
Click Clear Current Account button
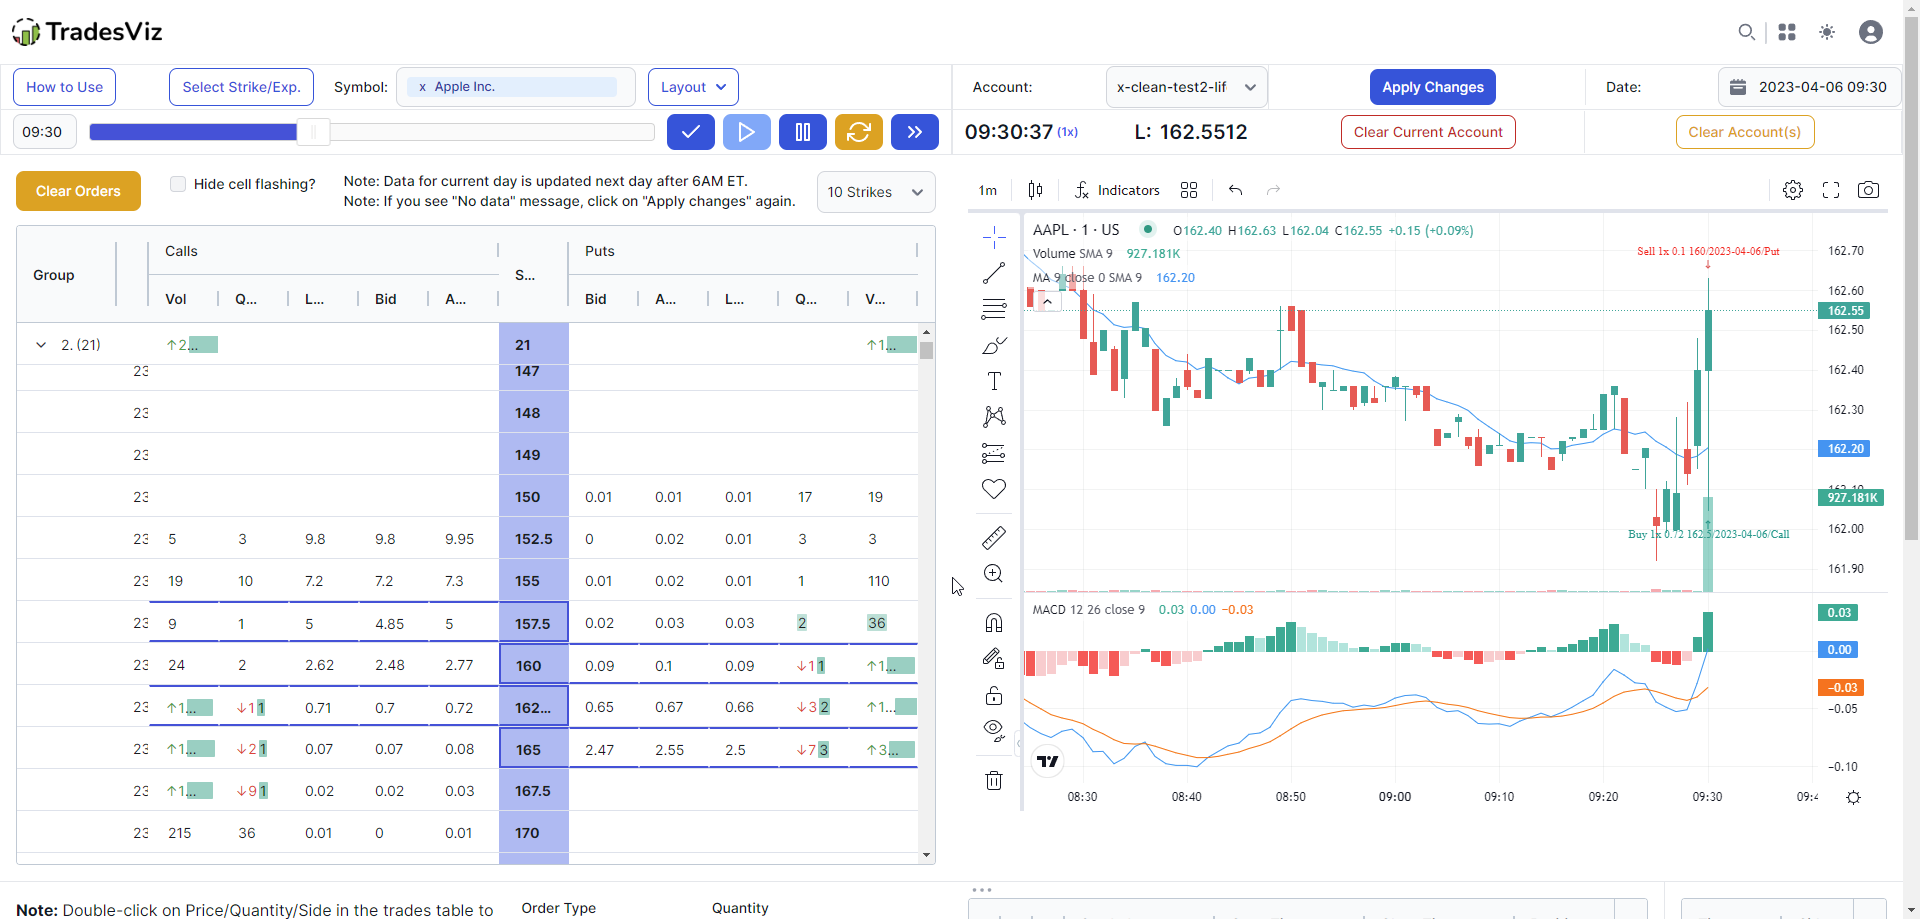[x=1427, y=132]
